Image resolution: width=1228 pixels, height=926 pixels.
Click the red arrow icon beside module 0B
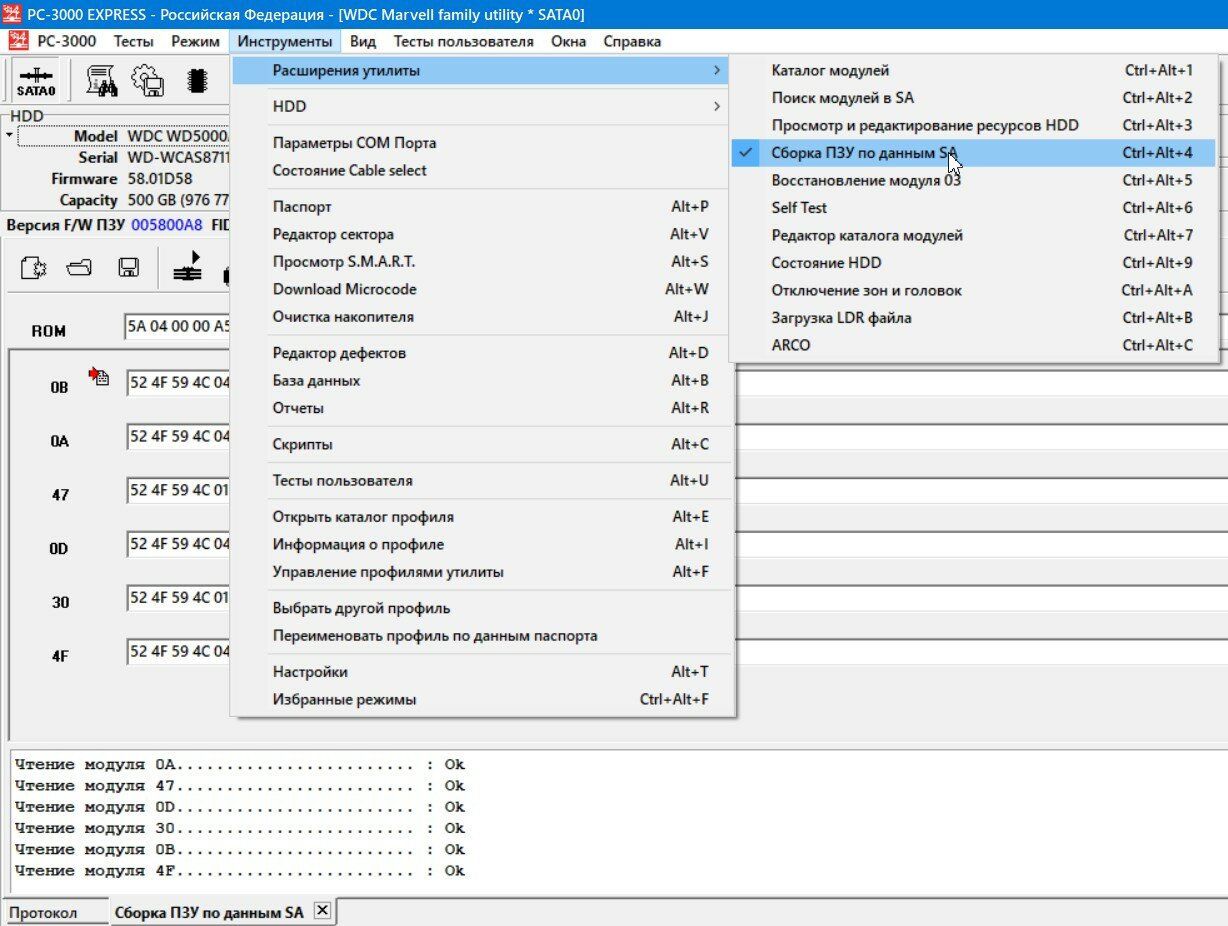[x=98, y=377]
